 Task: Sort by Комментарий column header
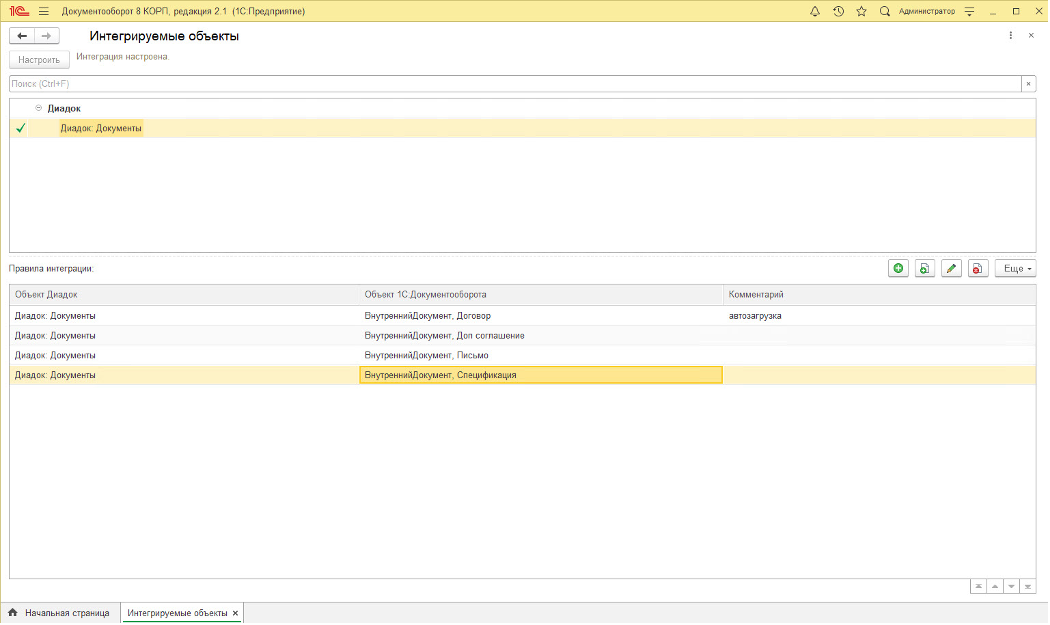point(880,295)
